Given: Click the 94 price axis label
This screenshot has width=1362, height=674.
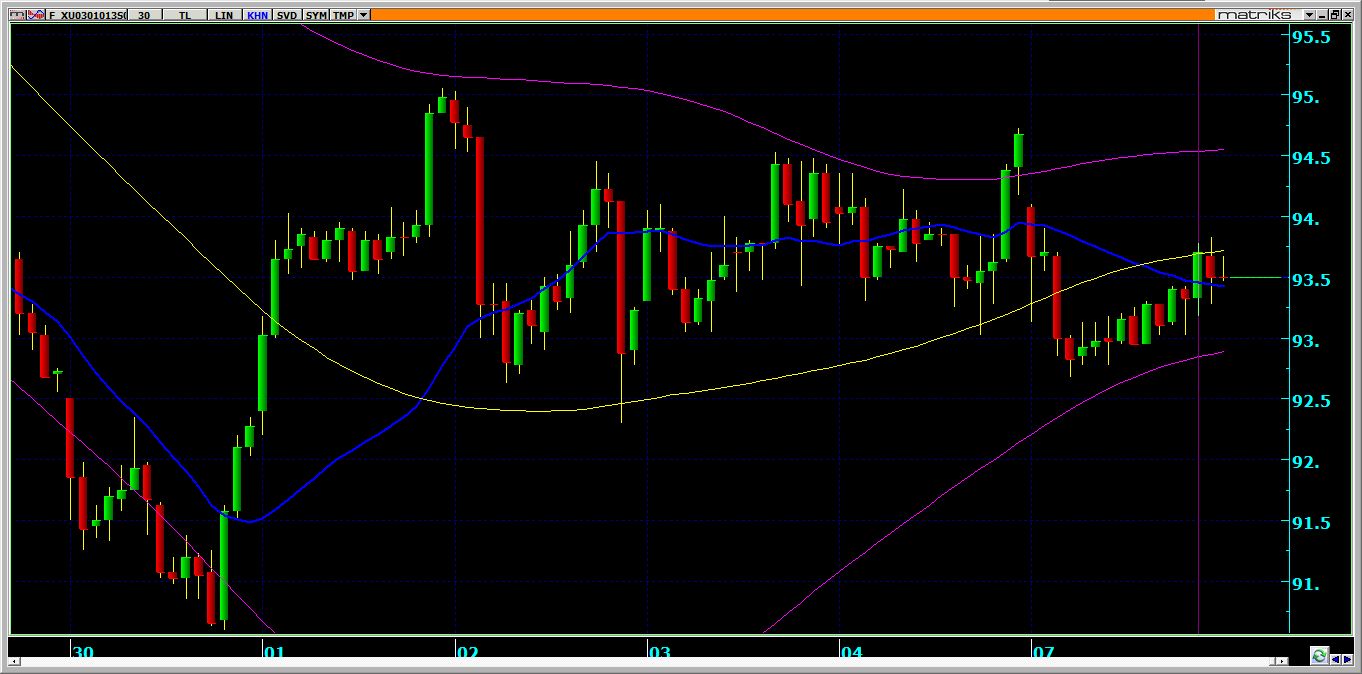Looking at the screenshot, I should pyautogui.click(x=1306, y=219).
